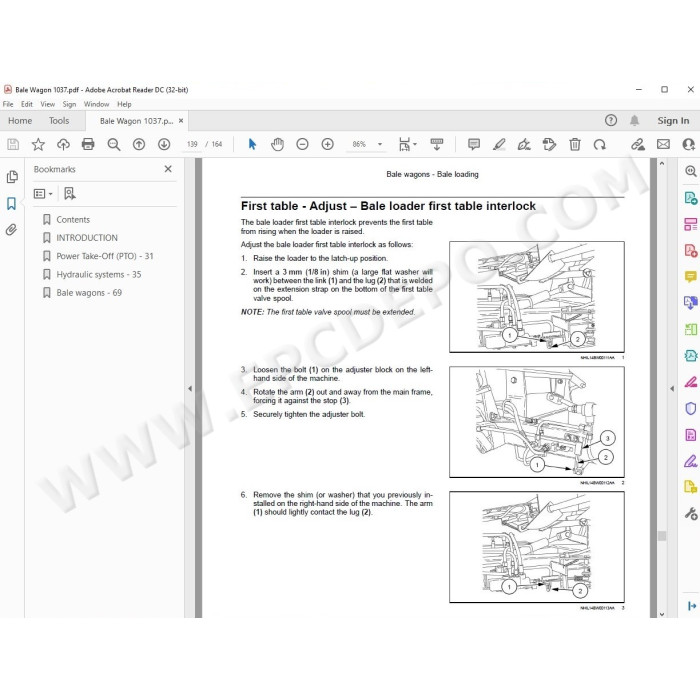The width and height of the screenshot is (700, 700).
Task: Click the Save file icon
Action: (13, 144)
